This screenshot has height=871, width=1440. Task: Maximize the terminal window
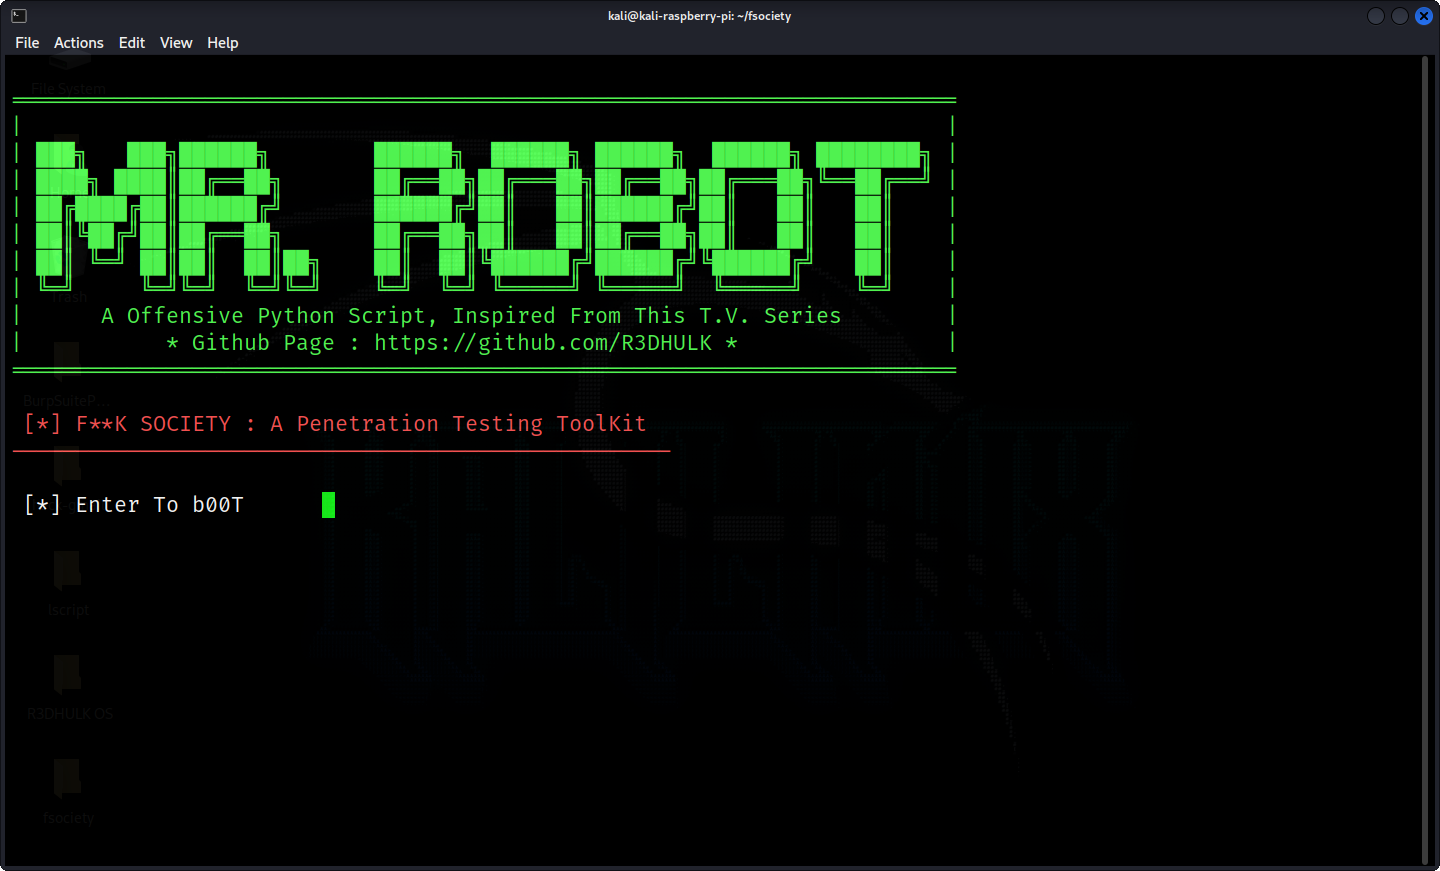click(1400, 16)
